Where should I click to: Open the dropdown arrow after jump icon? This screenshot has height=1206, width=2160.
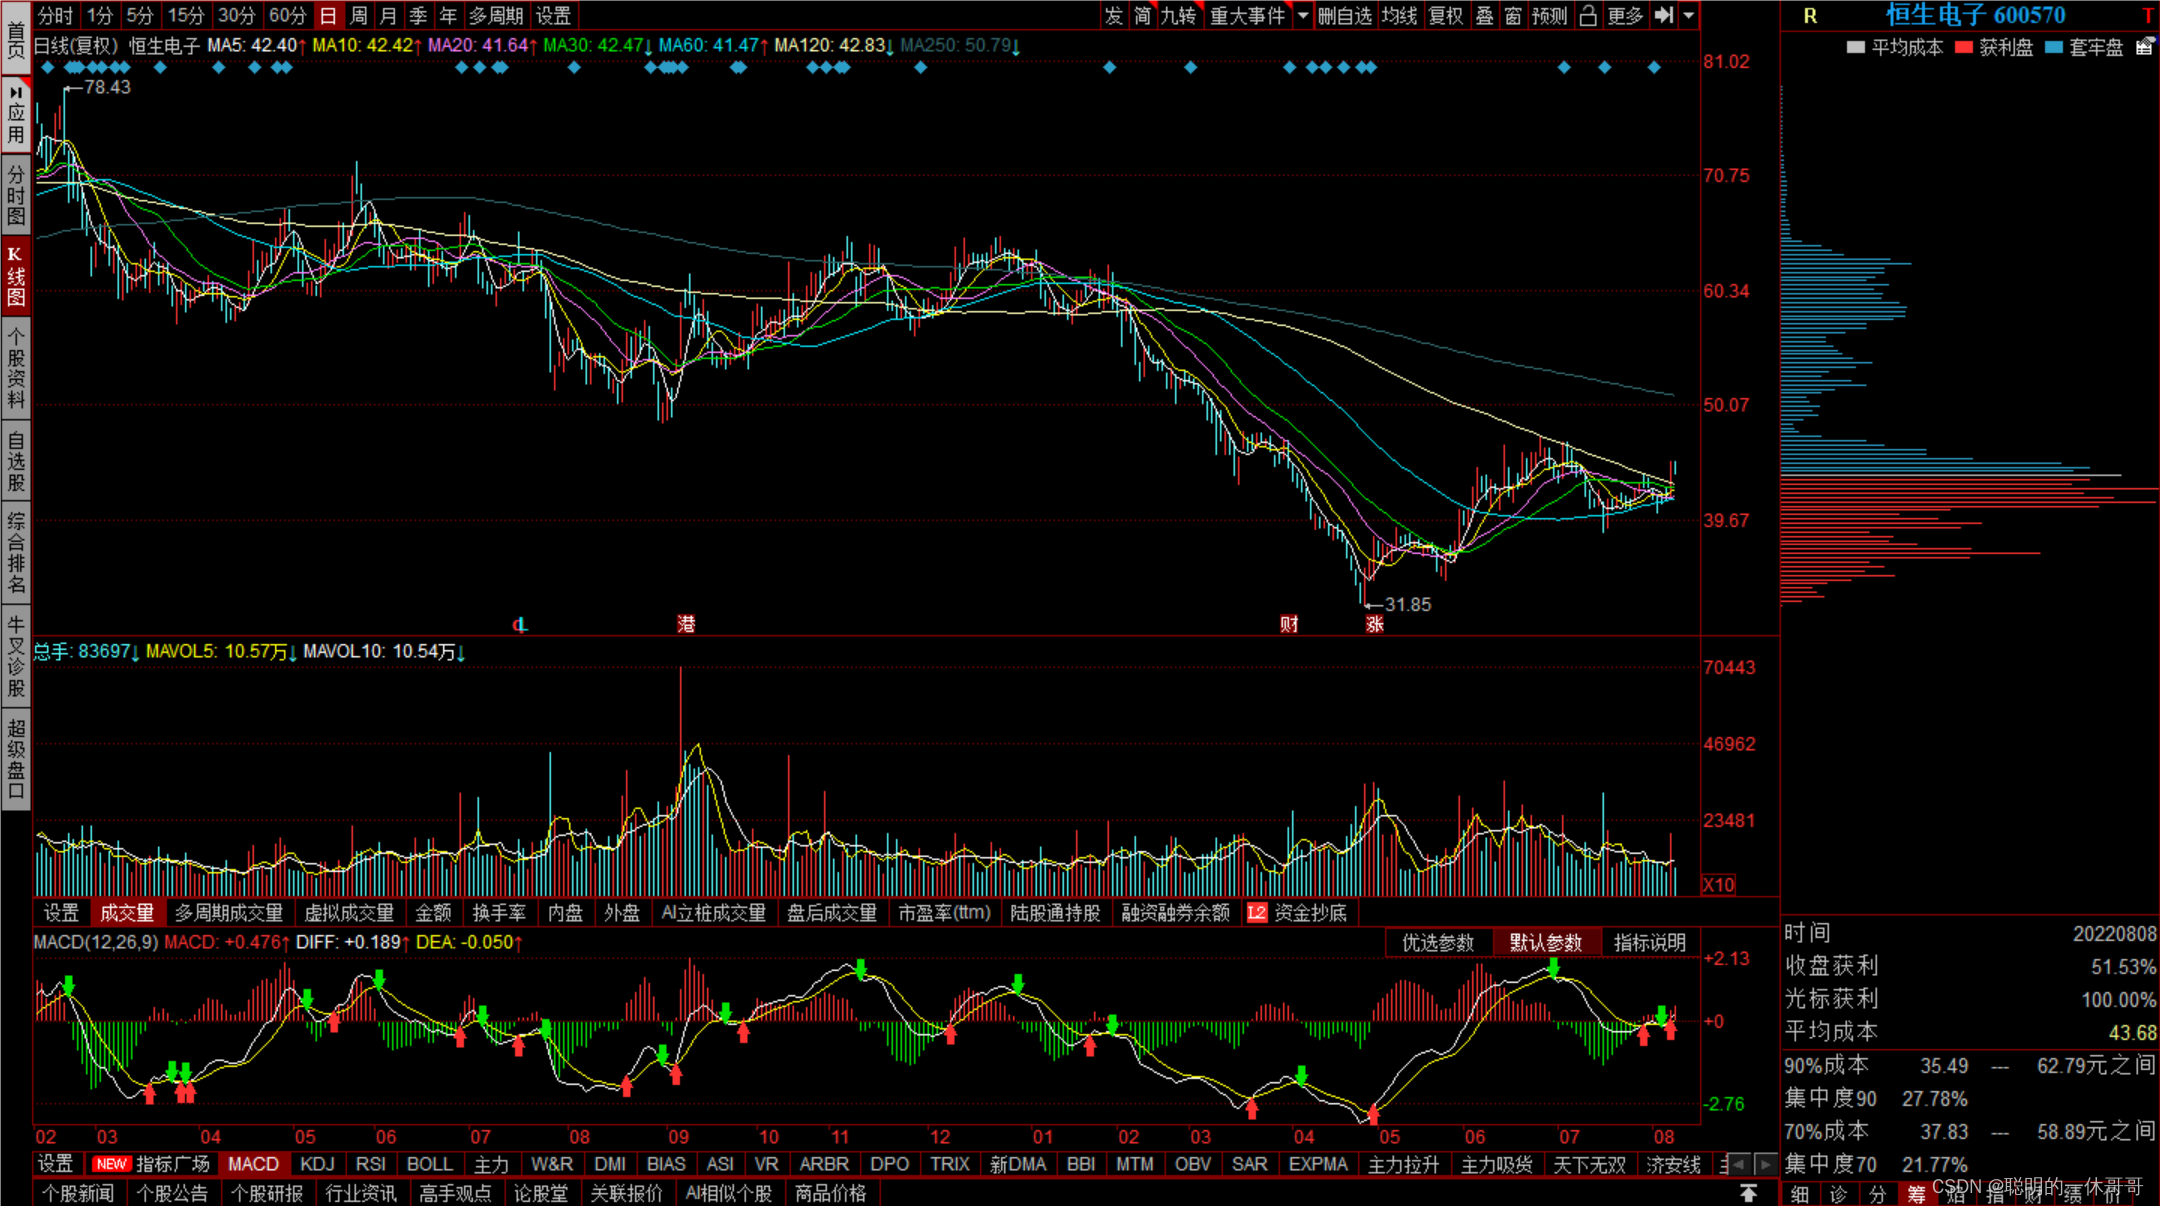(1689, 15)
